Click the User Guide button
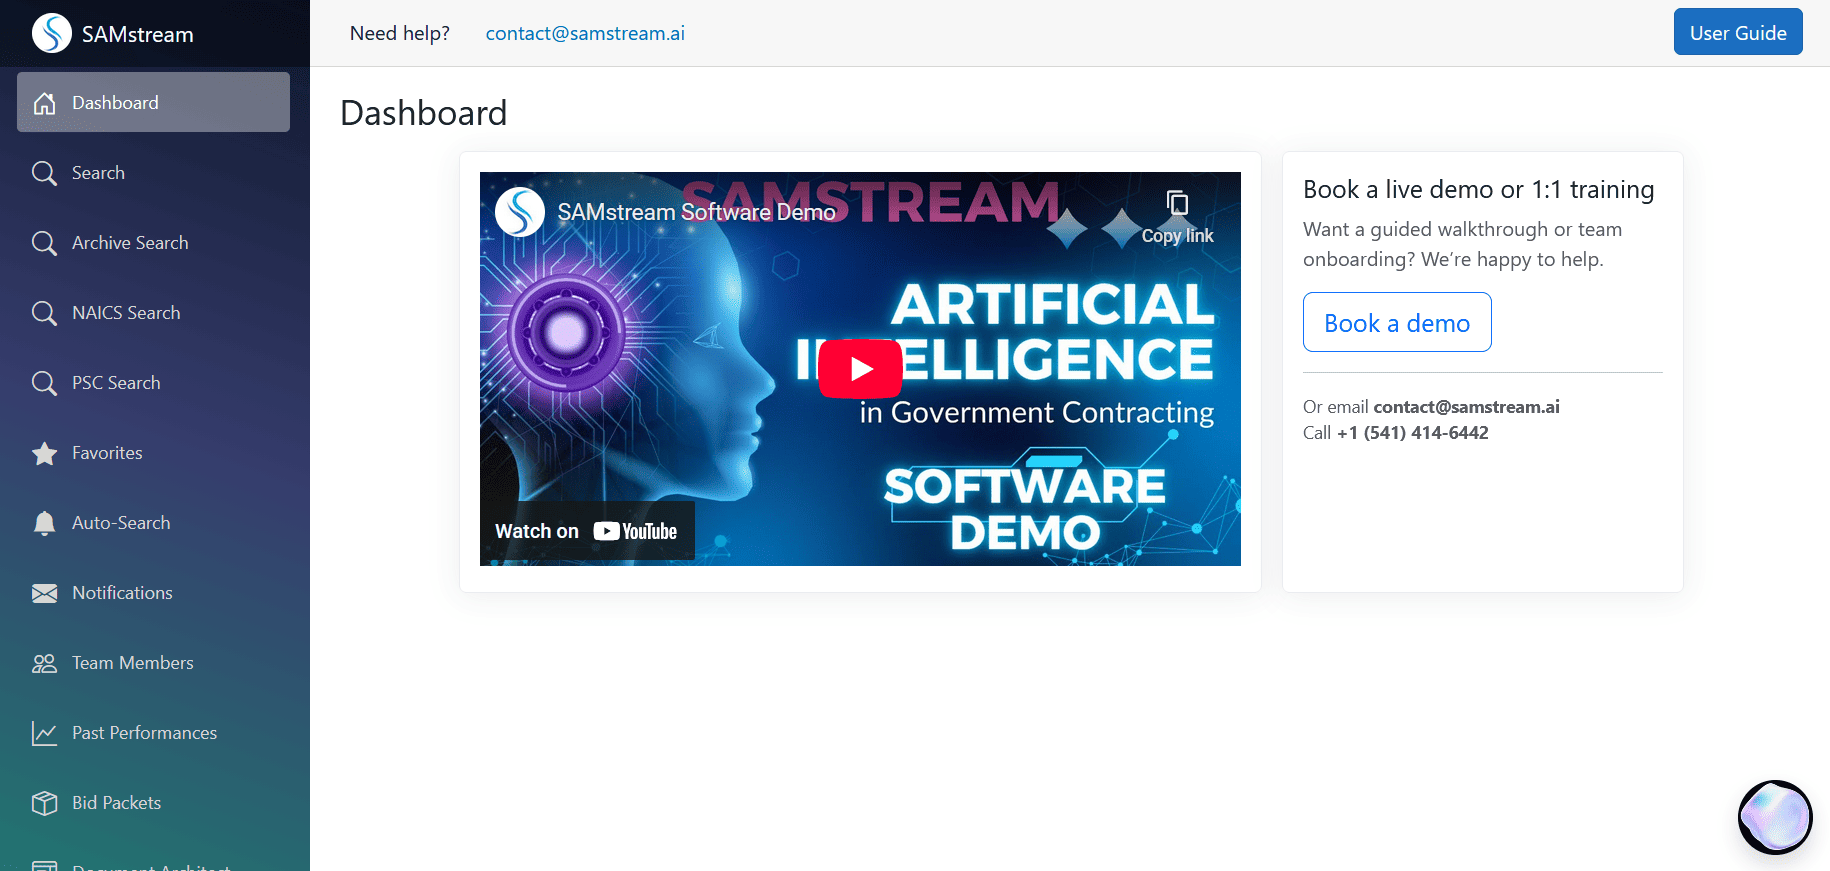 [1737, 32]
